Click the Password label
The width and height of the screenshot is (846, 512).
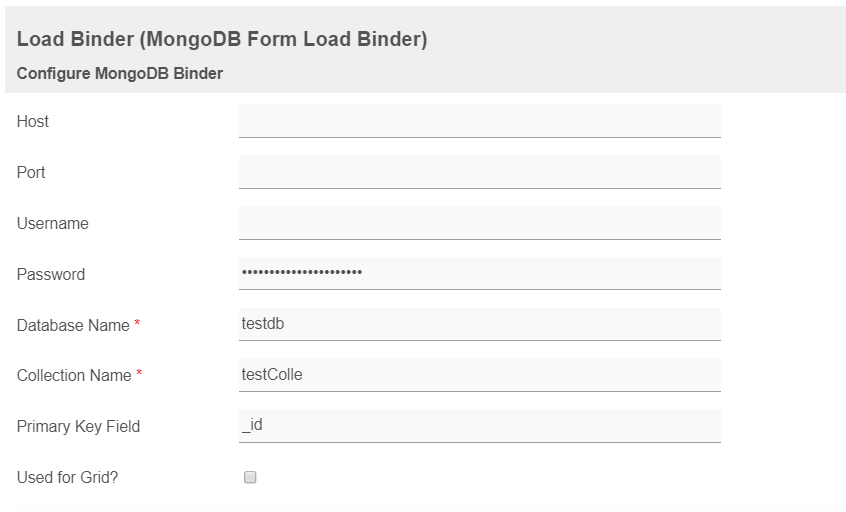[x=51, y=275]
